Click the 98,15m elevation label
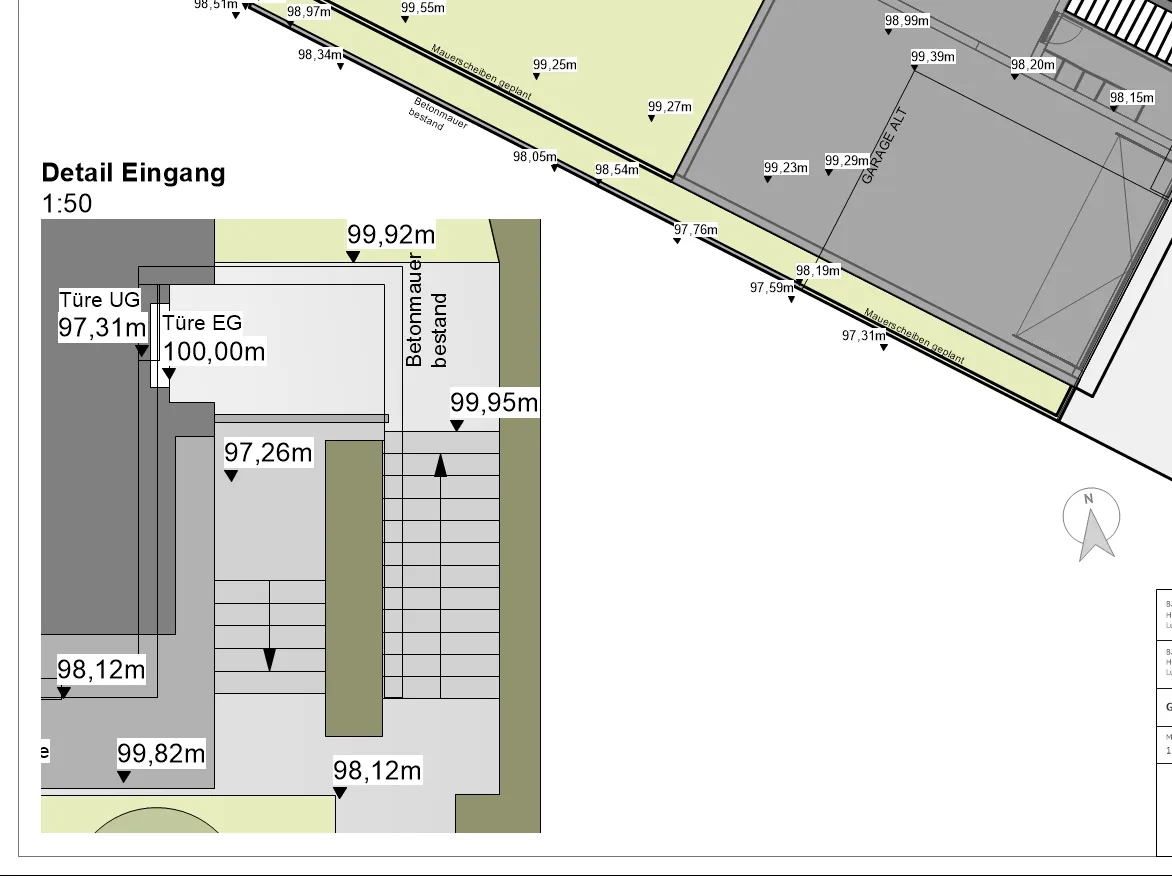The image size is (1172, 879). click(1131, 98)
